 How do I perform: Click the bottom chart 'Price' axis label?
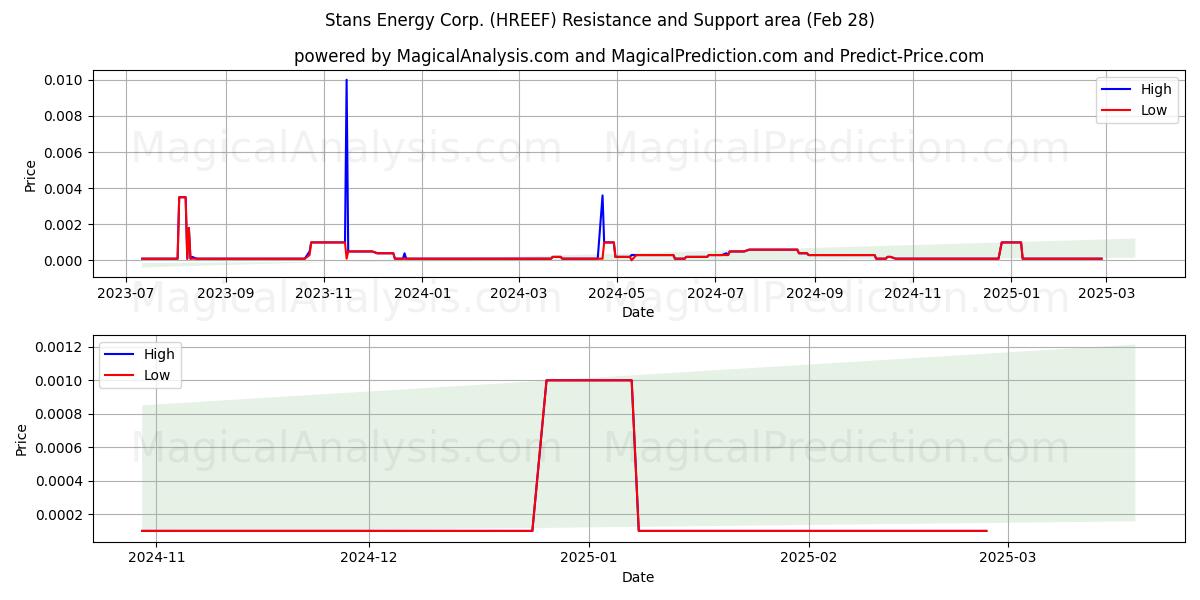pos(23,440)
